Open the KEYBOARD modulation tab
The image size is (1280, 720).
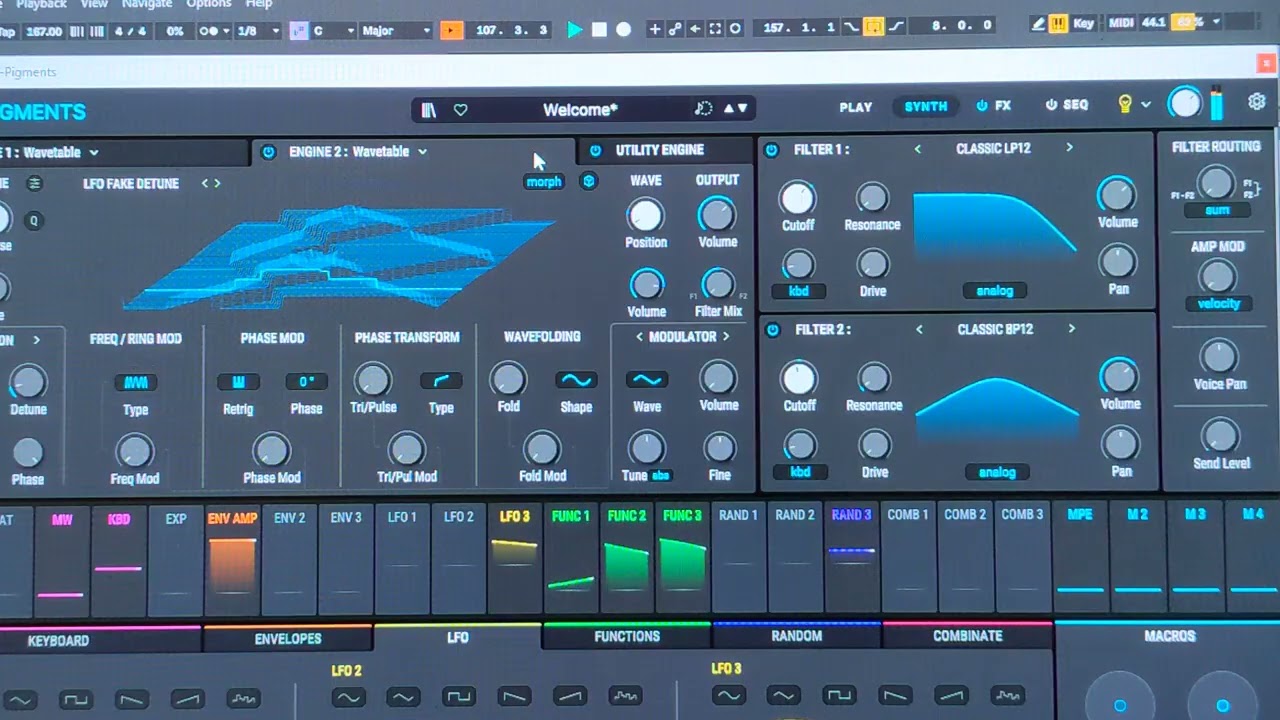tap(58, 640)
